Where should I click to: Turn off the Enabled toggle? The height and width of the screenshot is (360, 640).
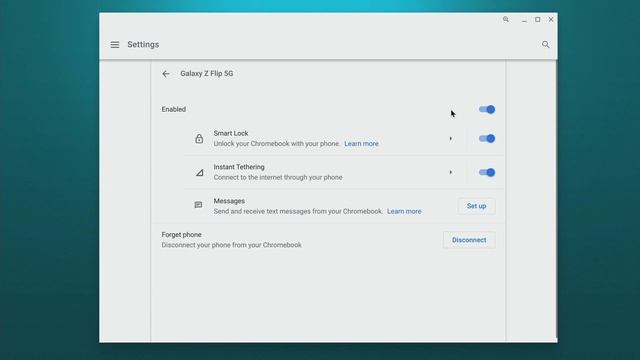click(487, 109)
